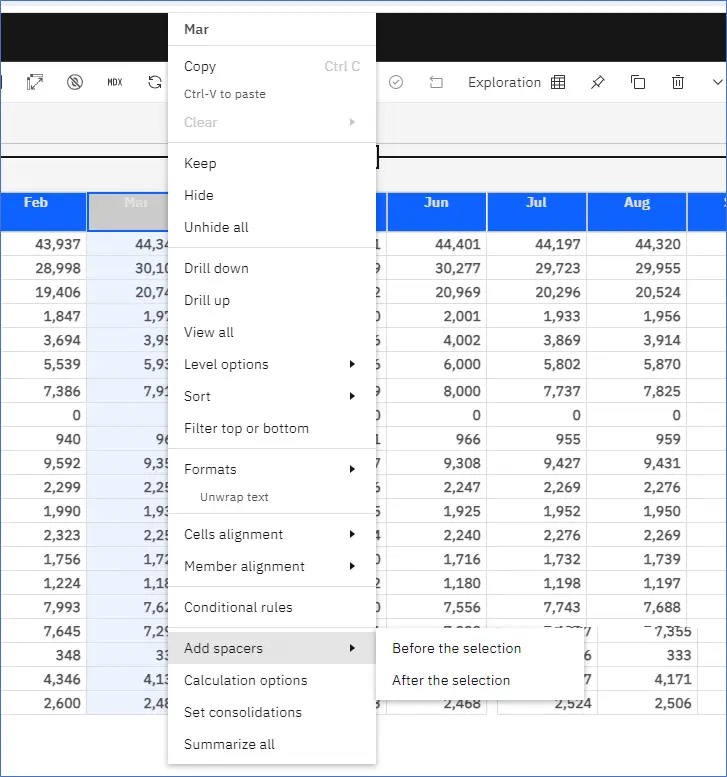This screenshot has width=727, height=777.
Task: Click the Aug cell 1,197
Action: click(x=637, y=583)
